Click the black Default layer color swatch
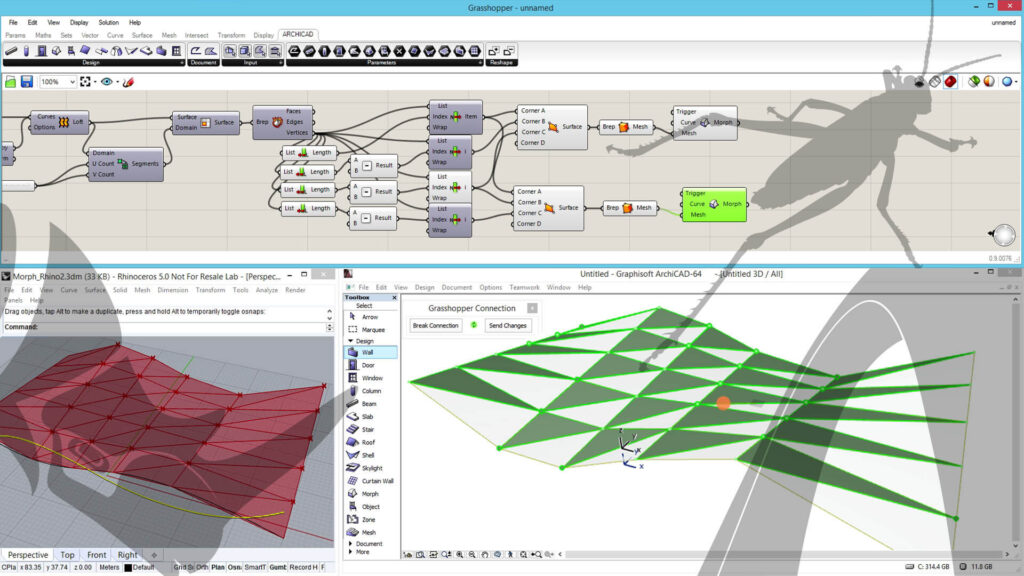 [x=128, y=568]
